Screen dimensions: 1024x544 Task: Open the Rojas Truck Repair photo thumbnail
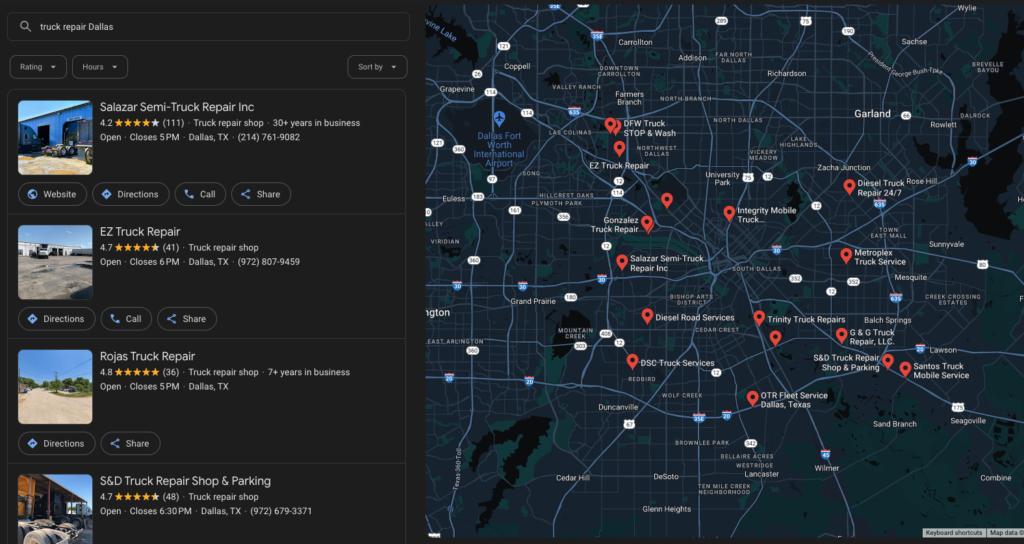coord(55,387)
